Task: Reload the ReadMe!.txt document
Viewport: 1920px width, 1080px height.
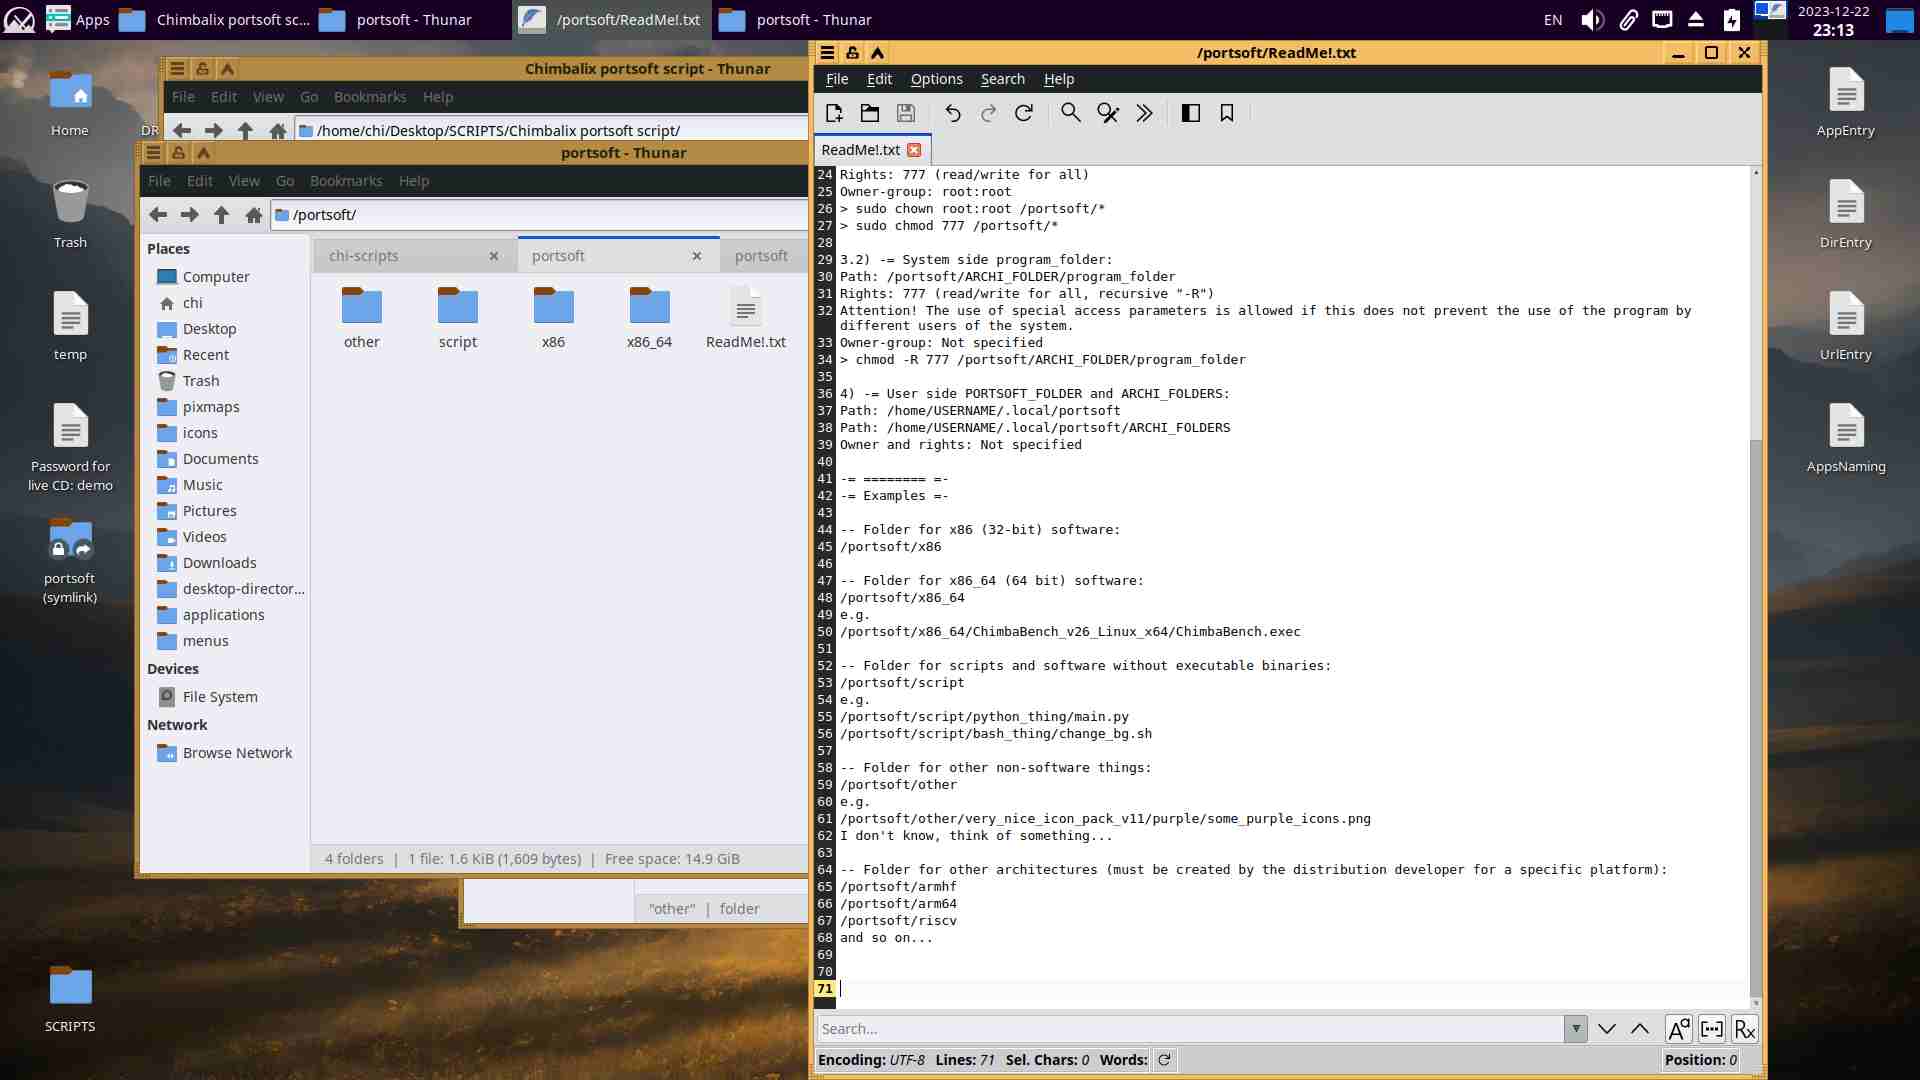Action: pyautogui.click(x=1024, y=113)
